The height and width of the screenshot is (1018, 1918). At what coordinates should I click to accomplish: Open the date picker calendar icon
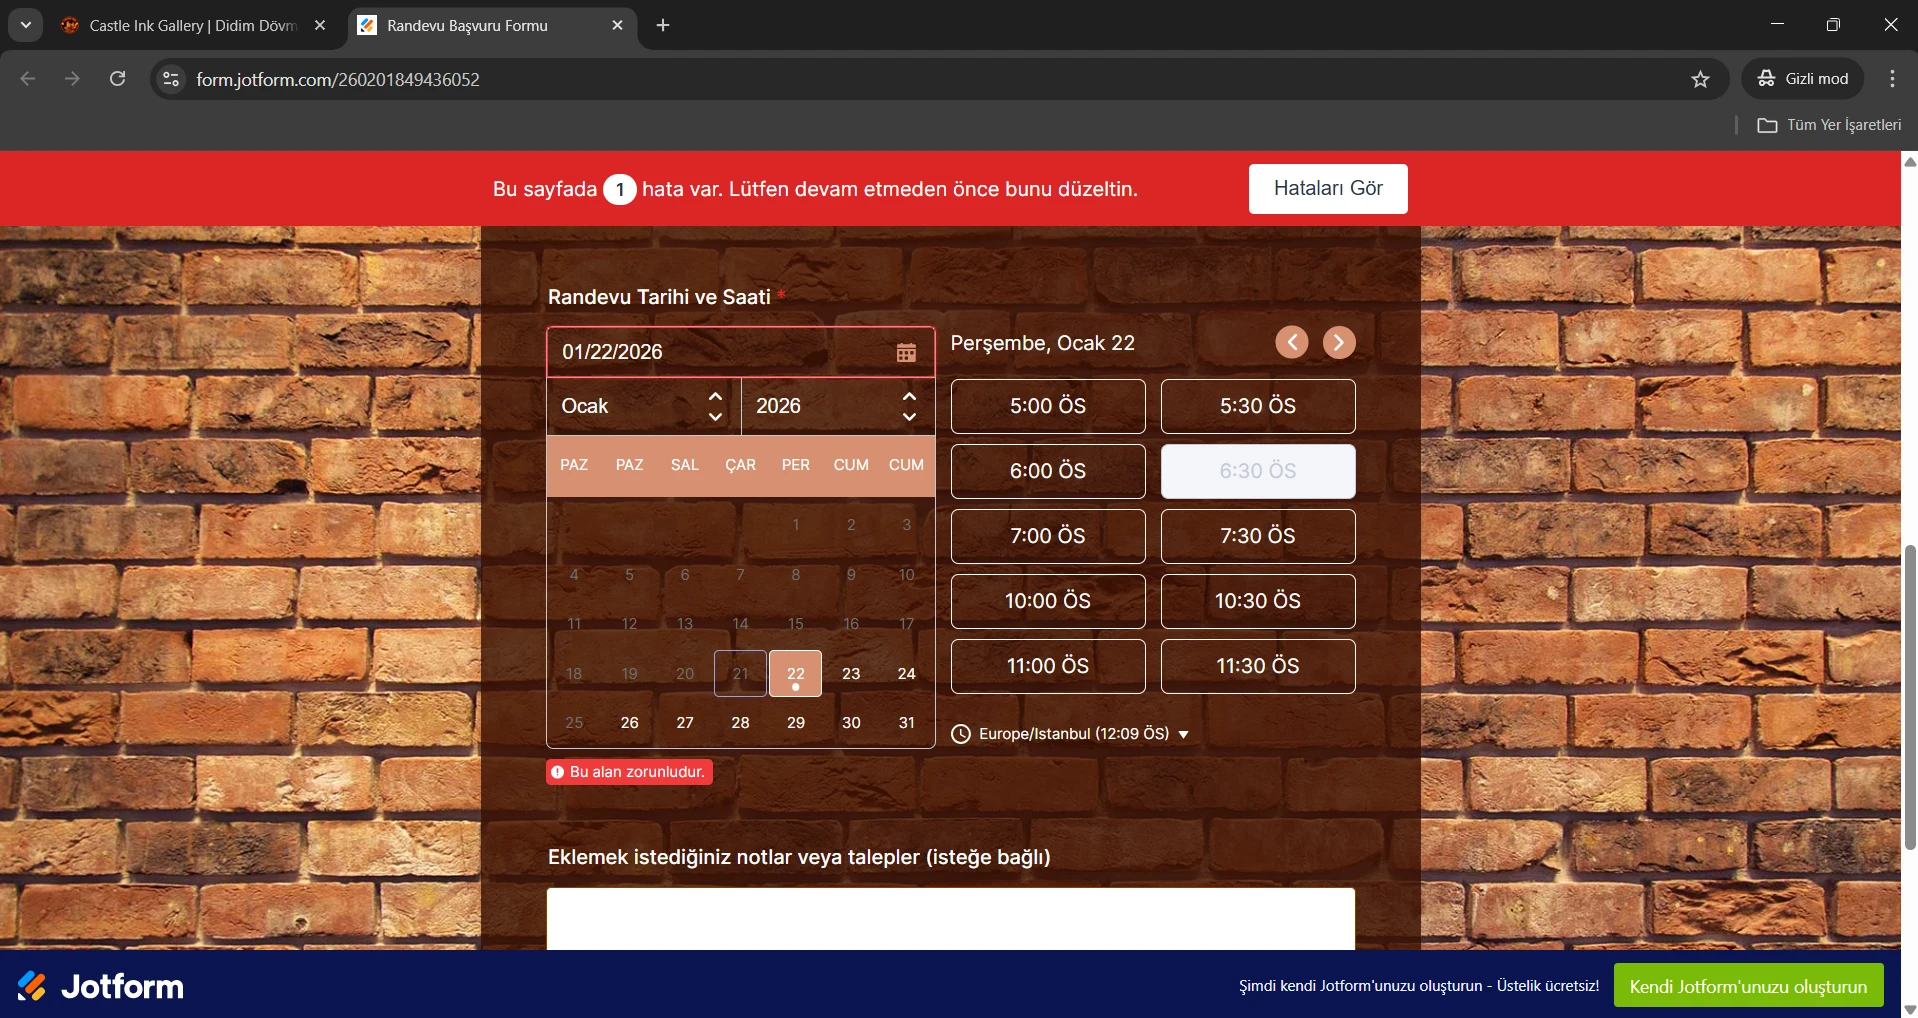tap(905, 352)
